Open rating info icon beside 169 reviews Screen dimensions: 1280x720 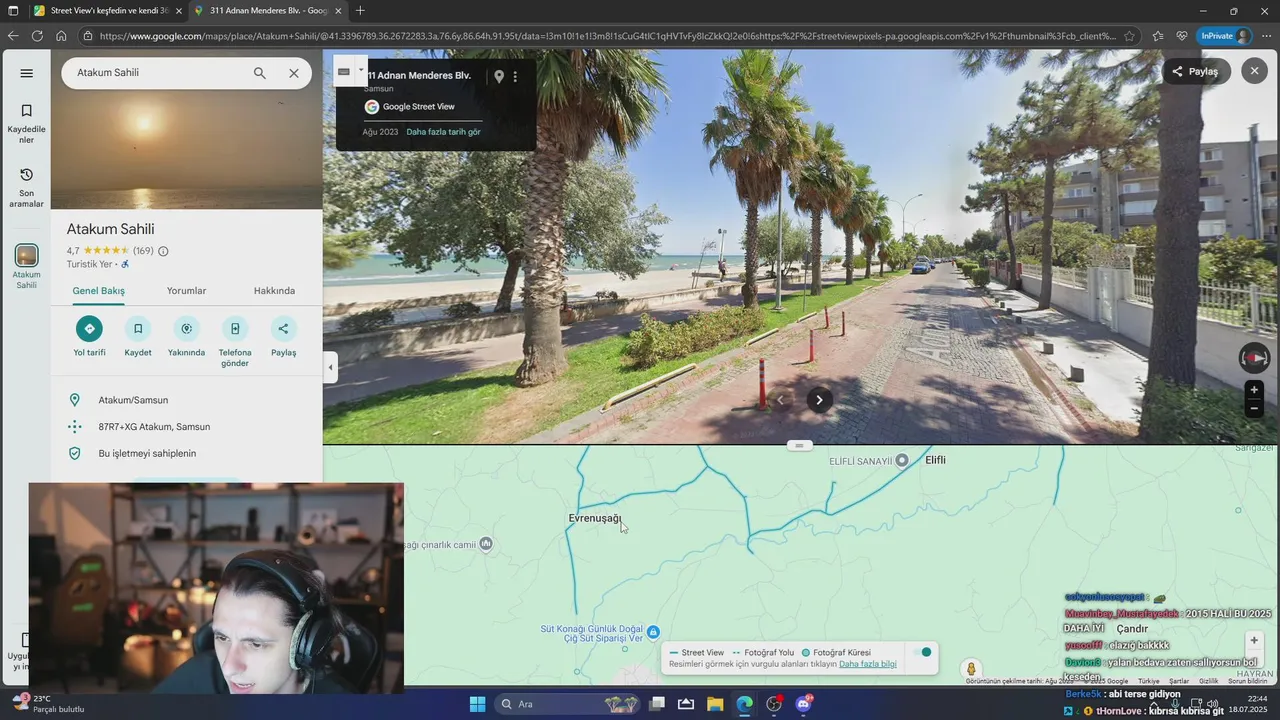[163, 251]
